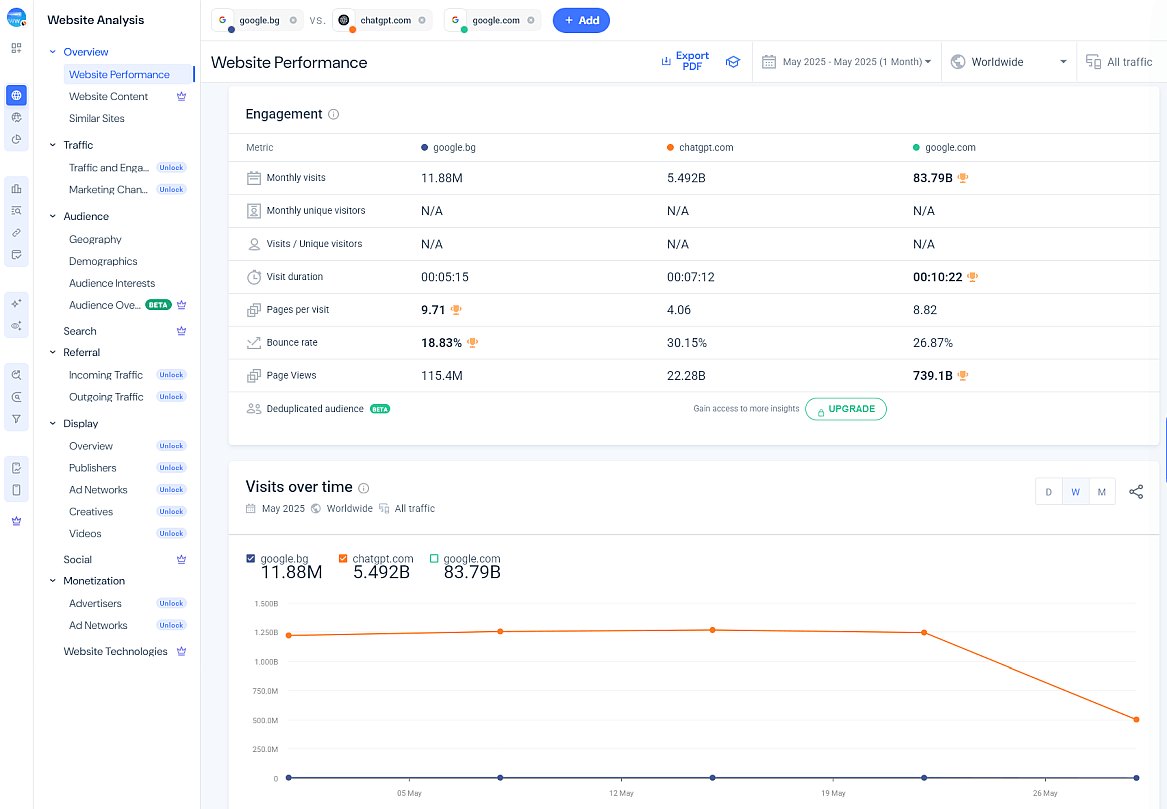The height and width of the screenshot is (809, 1167).
Task: Click the google.bg favicon chip icon
Action: coord(223,20)
